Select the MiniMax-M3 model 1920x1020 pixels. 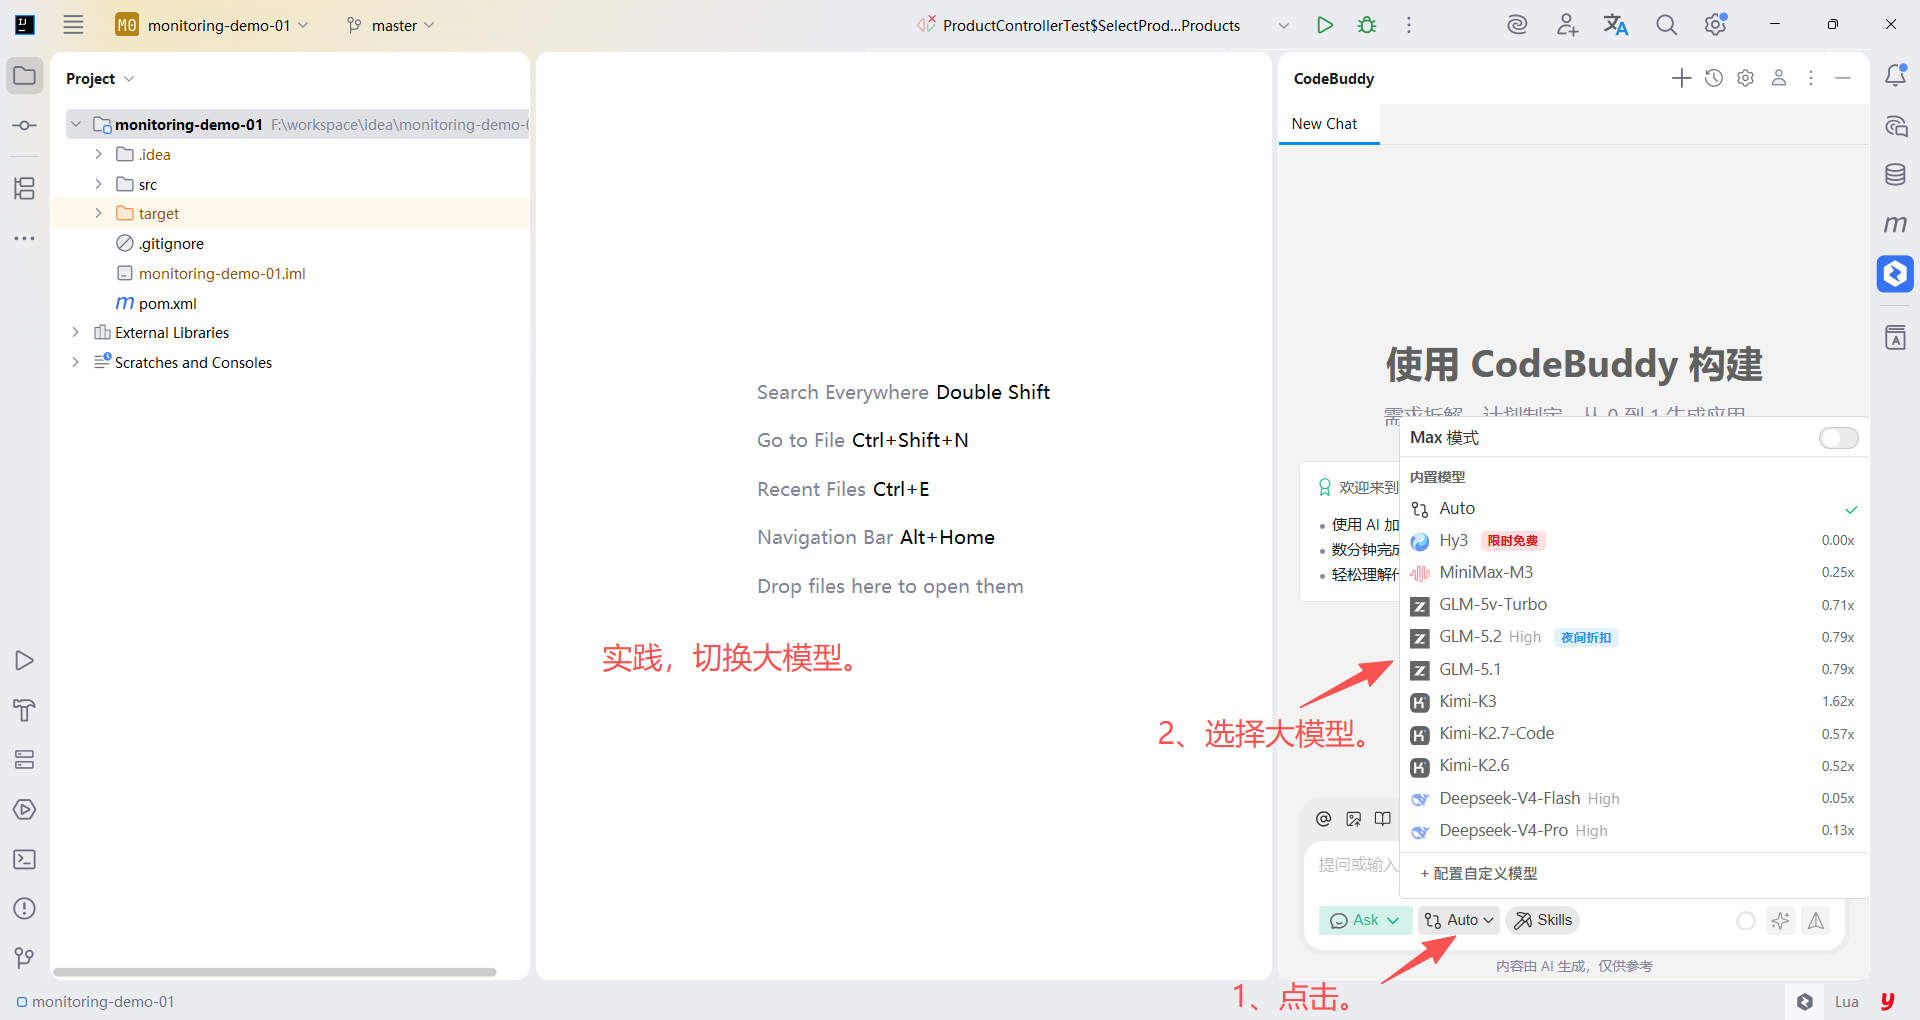pyautogui.click(x=1634, y=573)
